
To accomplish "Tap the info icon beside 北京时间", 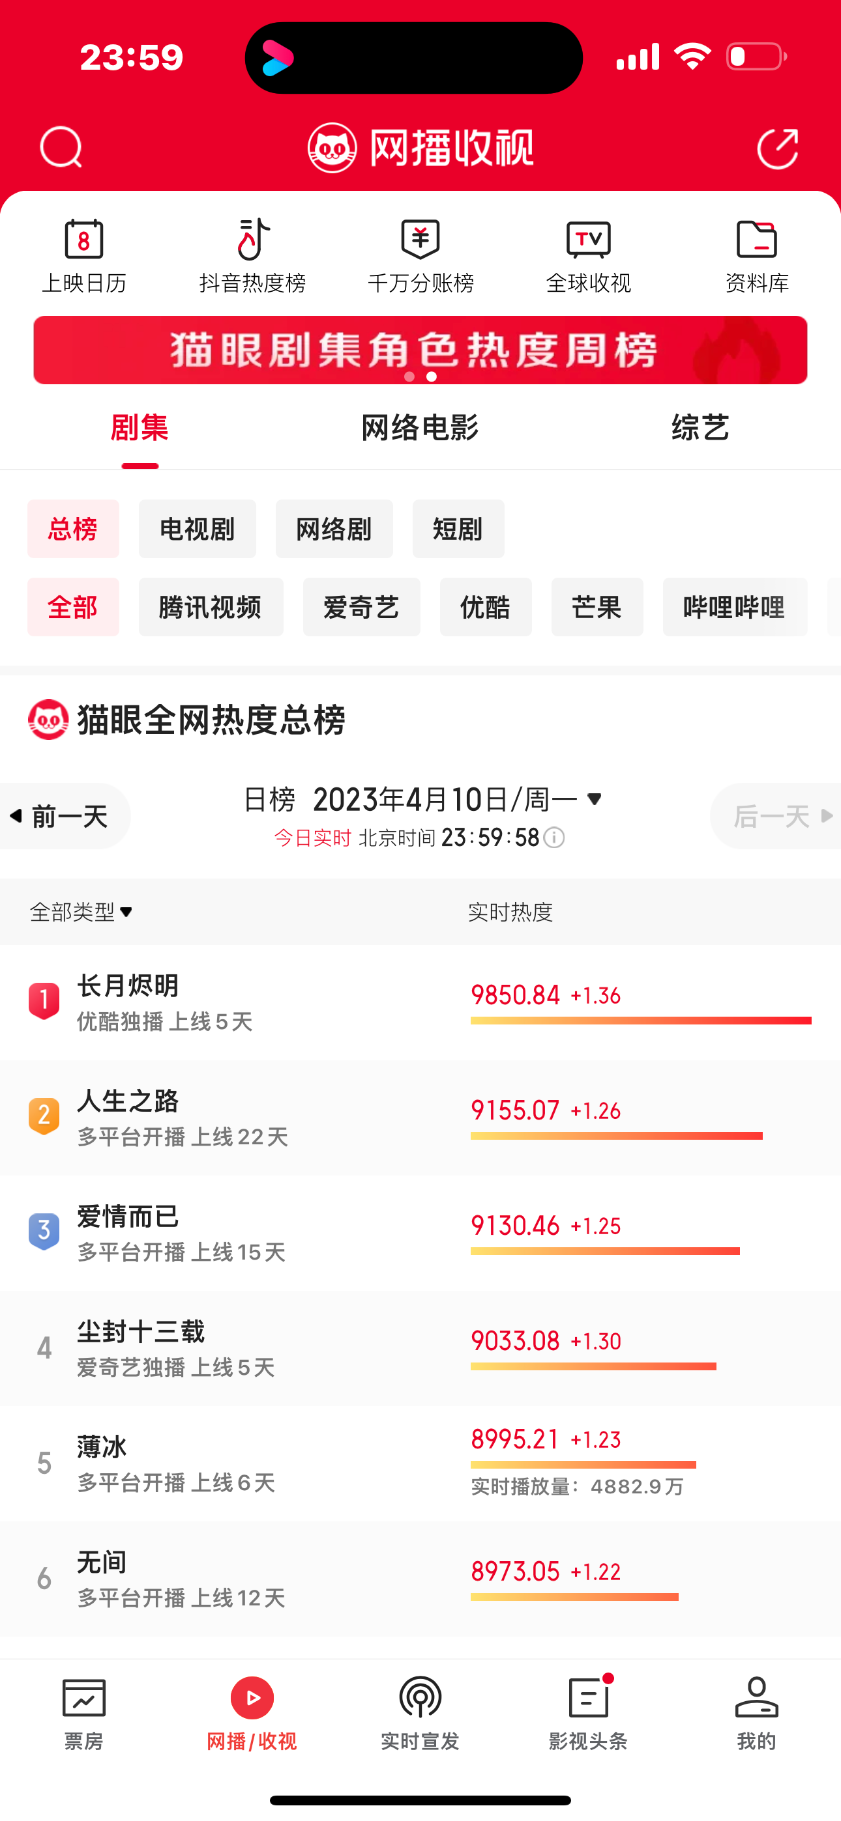I will point(554,838).
